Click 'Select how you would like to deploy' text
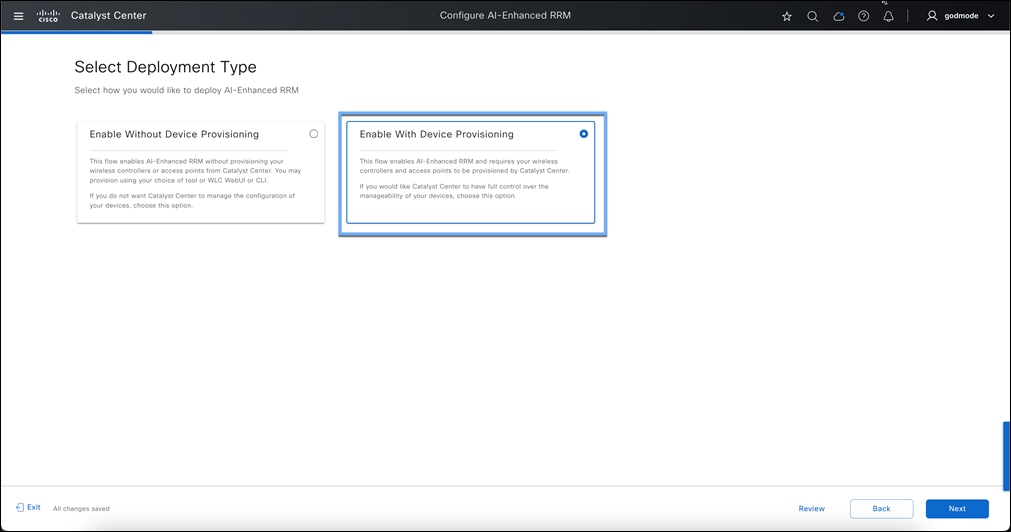The height and width of the screenshot is (532, 1011). tap(186, 90)
